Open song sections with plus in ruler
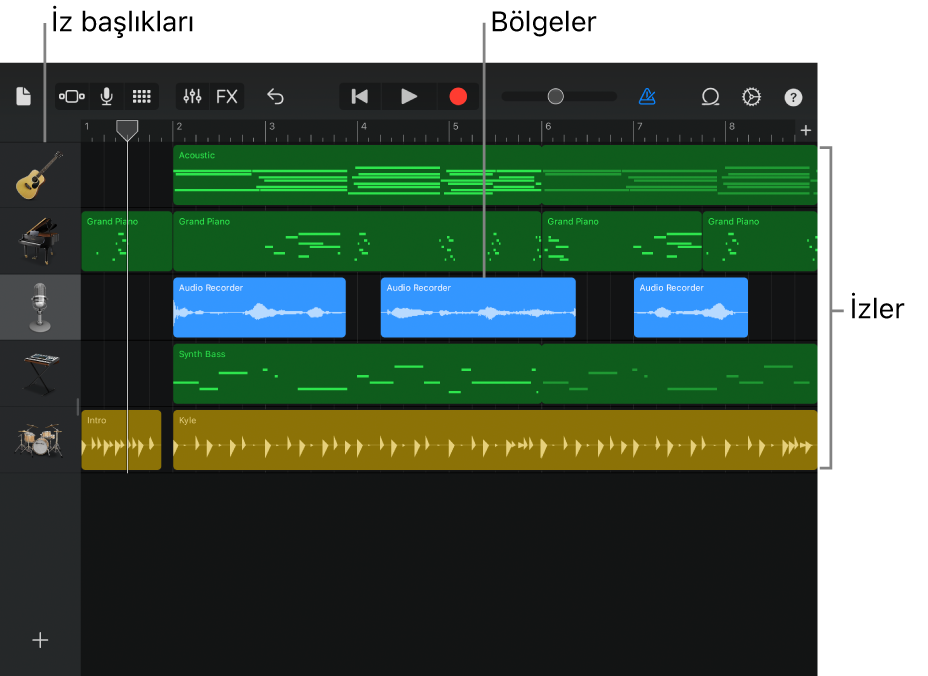 (805, 130)
